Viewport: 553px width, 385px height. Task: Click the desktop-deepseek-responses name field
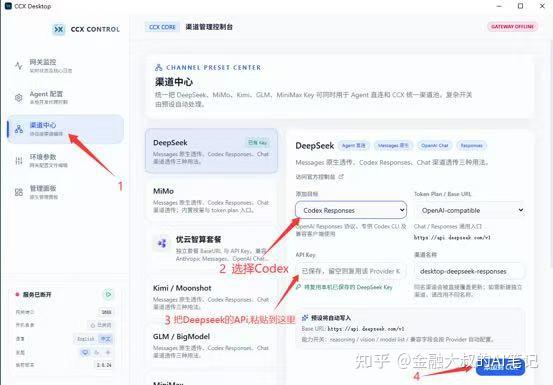[470, 271]
